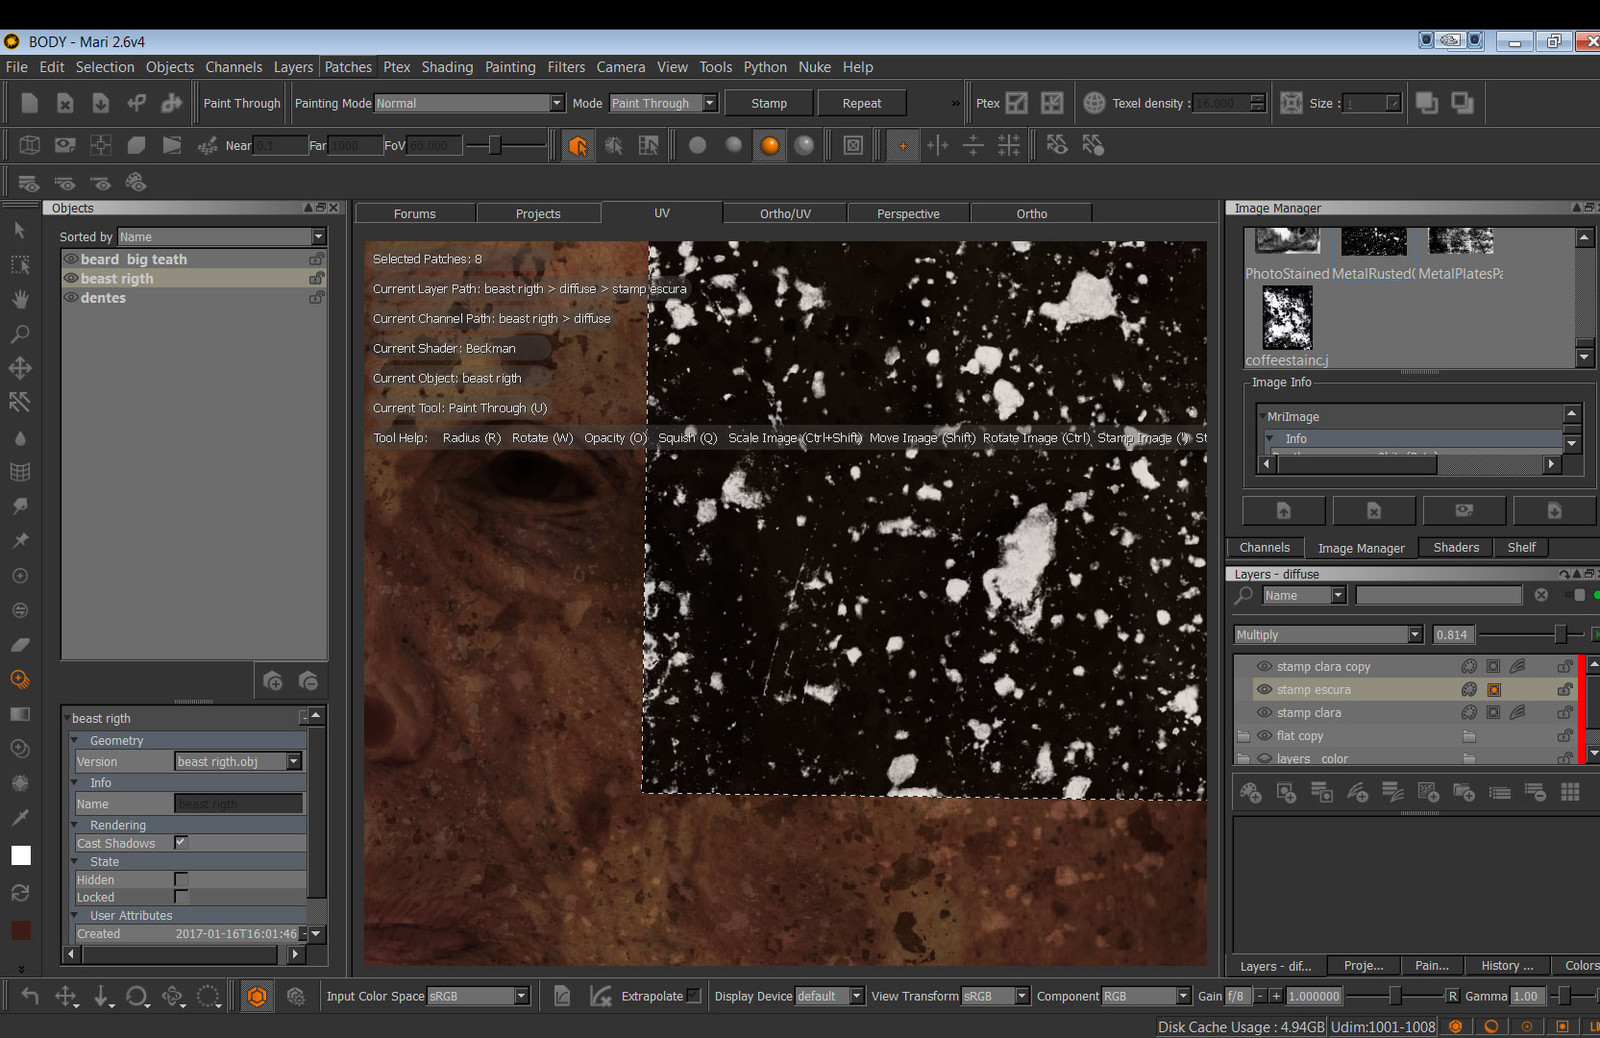This screenshot has width=1600, height=1038.
Task: Click the Stamp button
Action: 768,103
